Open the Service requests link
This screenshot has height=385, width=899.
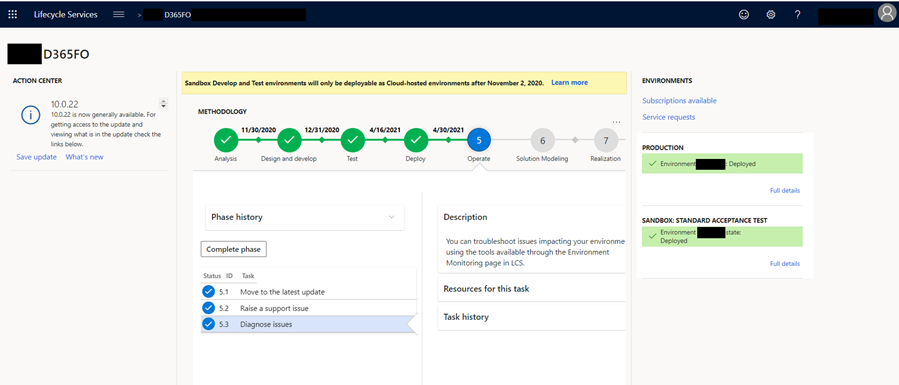click(669, 117)
